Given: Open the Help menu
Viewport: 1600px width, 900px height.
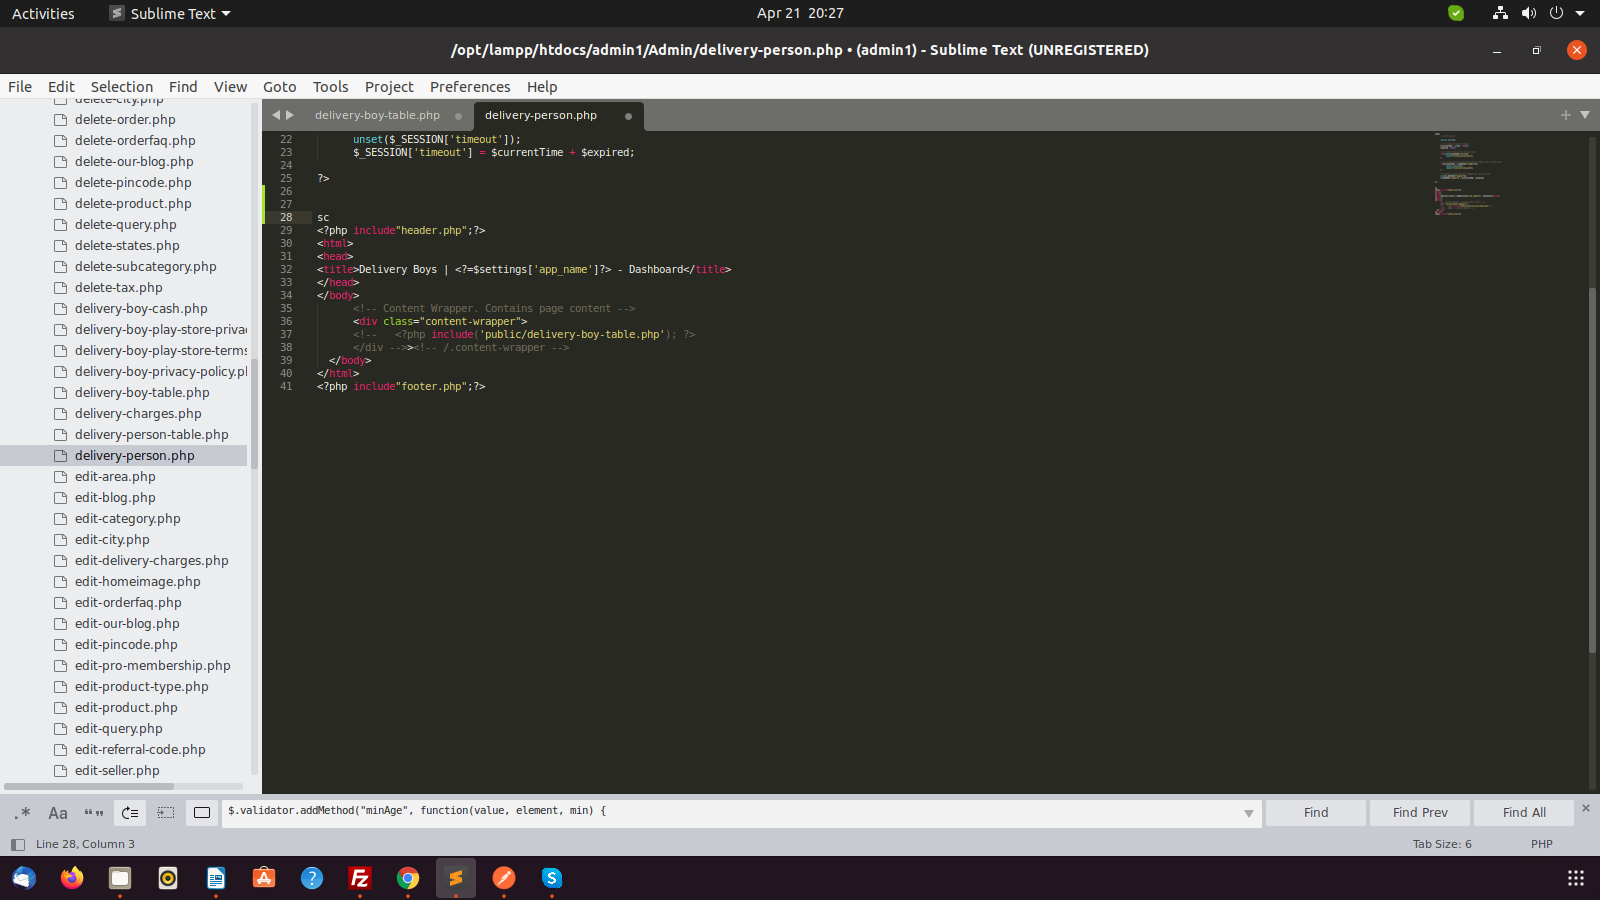Looking at the screenshot, I should click(542, 87).
